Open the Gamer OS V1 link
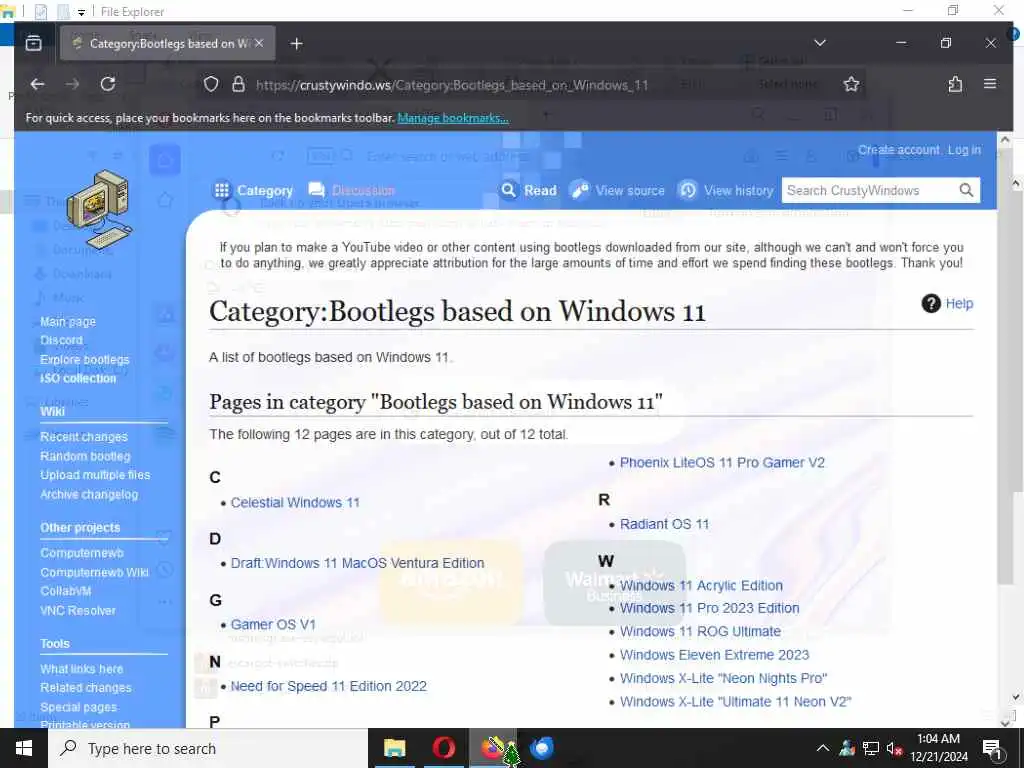Screen dimensions: 1024x768 pos(273,624)
